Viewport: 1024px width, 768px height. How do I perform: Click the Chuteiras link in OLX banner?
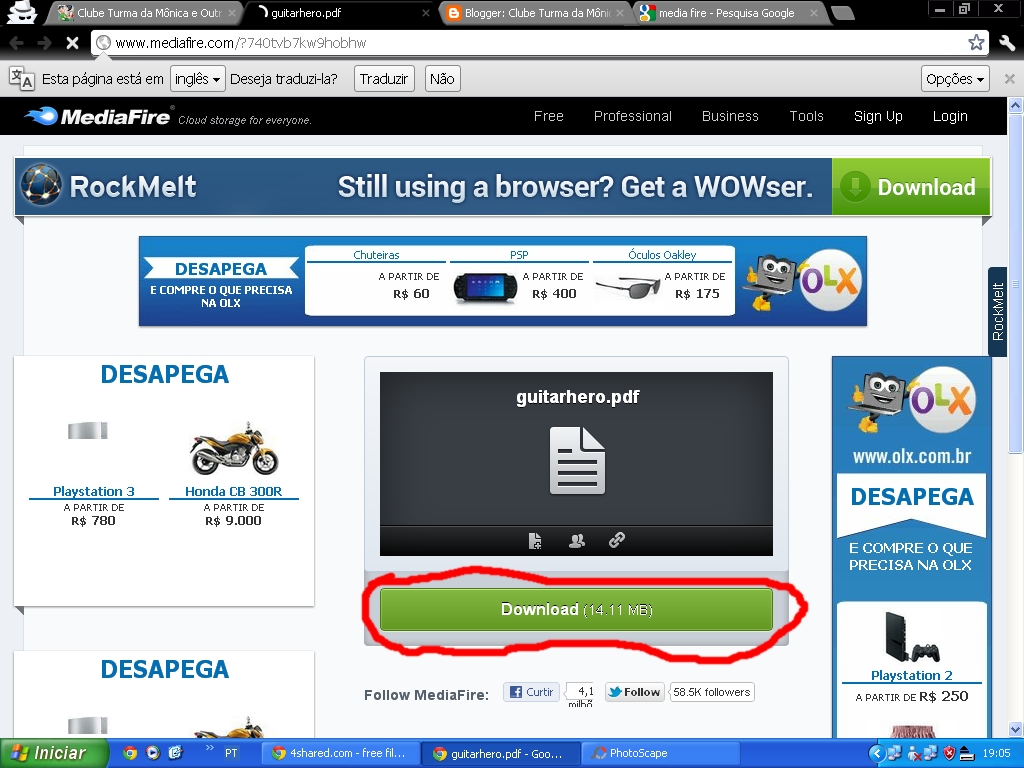tap(376, 255)
